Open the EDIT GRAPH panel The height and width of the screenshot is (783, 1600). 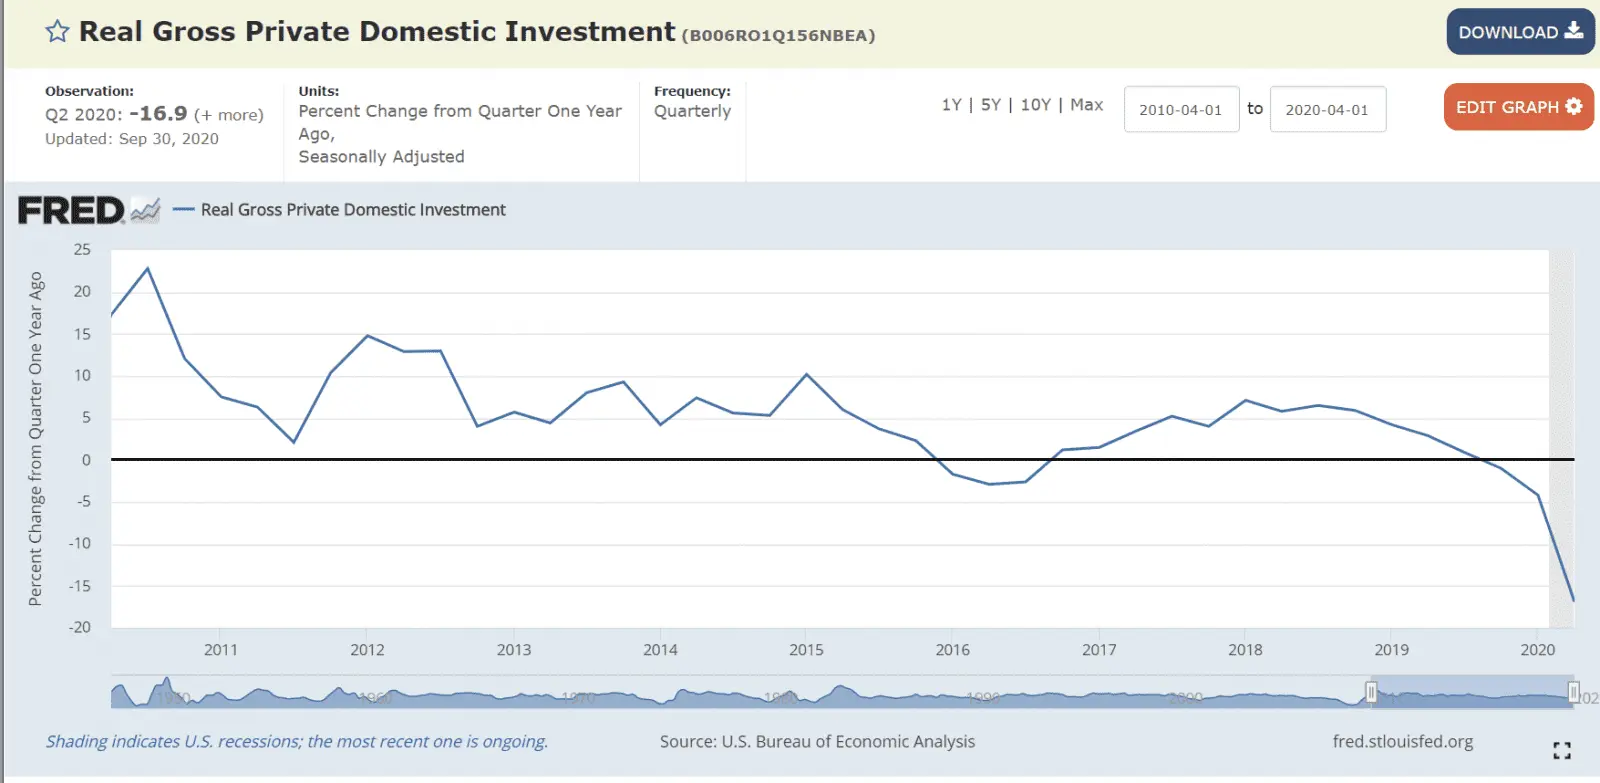(1517, 107)
